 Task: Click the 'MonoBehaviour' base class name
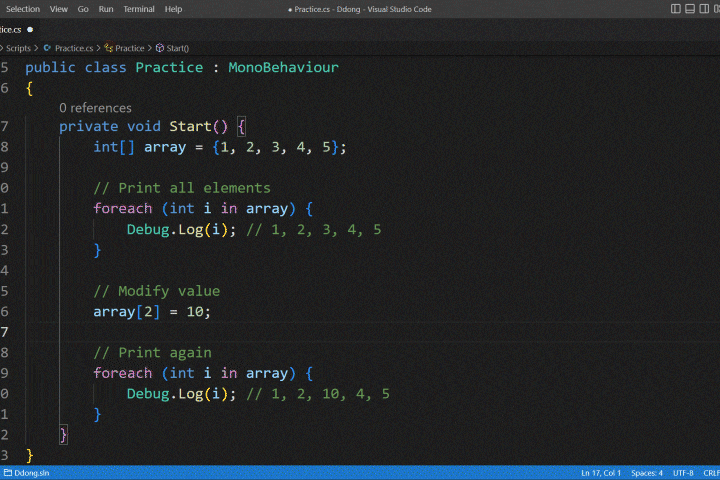[283, 68]
